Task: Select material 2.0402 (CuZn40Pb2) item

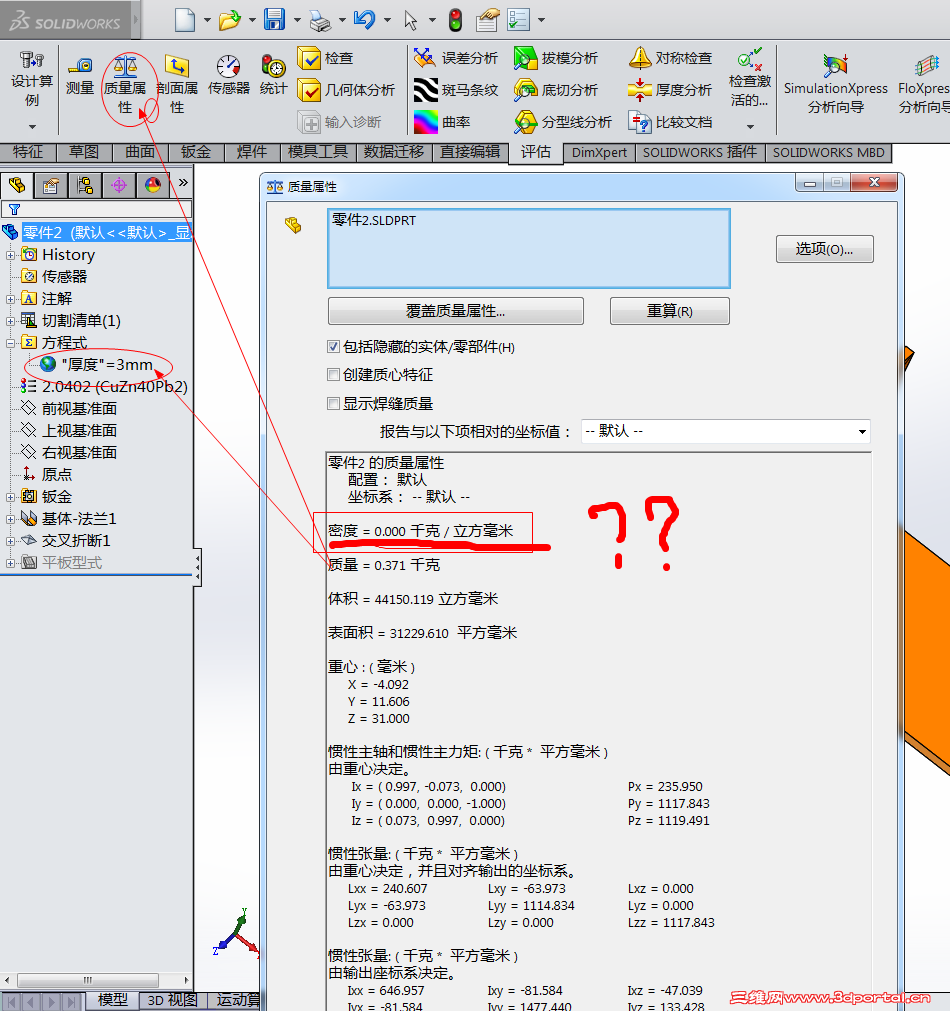Action: point(104,387)
